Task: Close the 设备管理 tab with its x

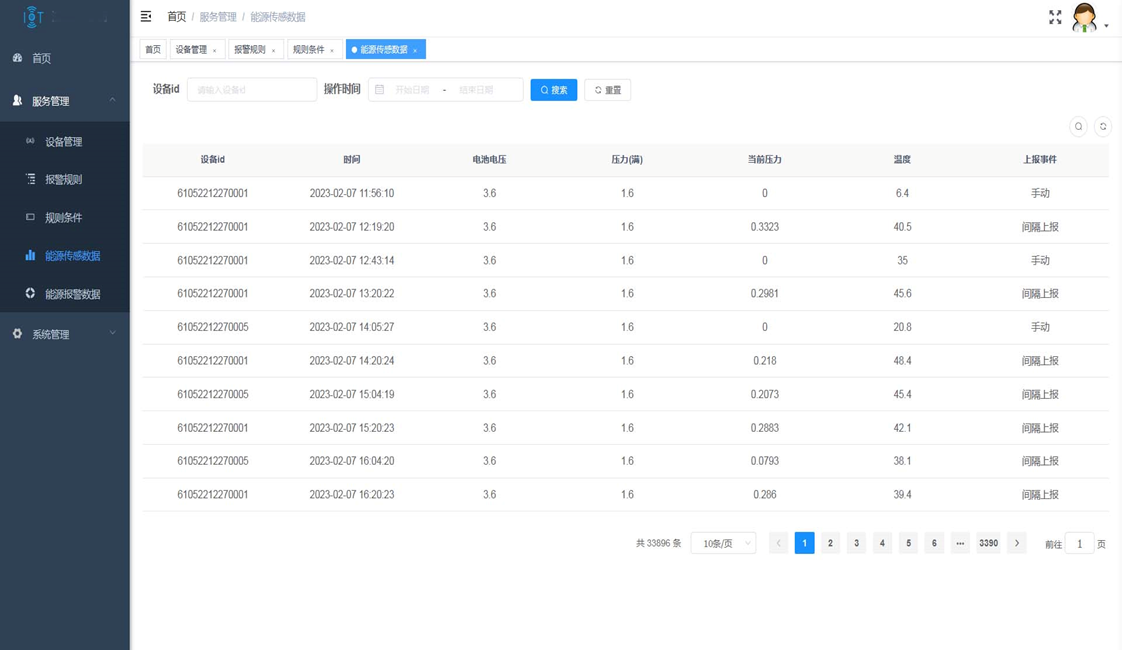Action: click(x=215, y=50)
